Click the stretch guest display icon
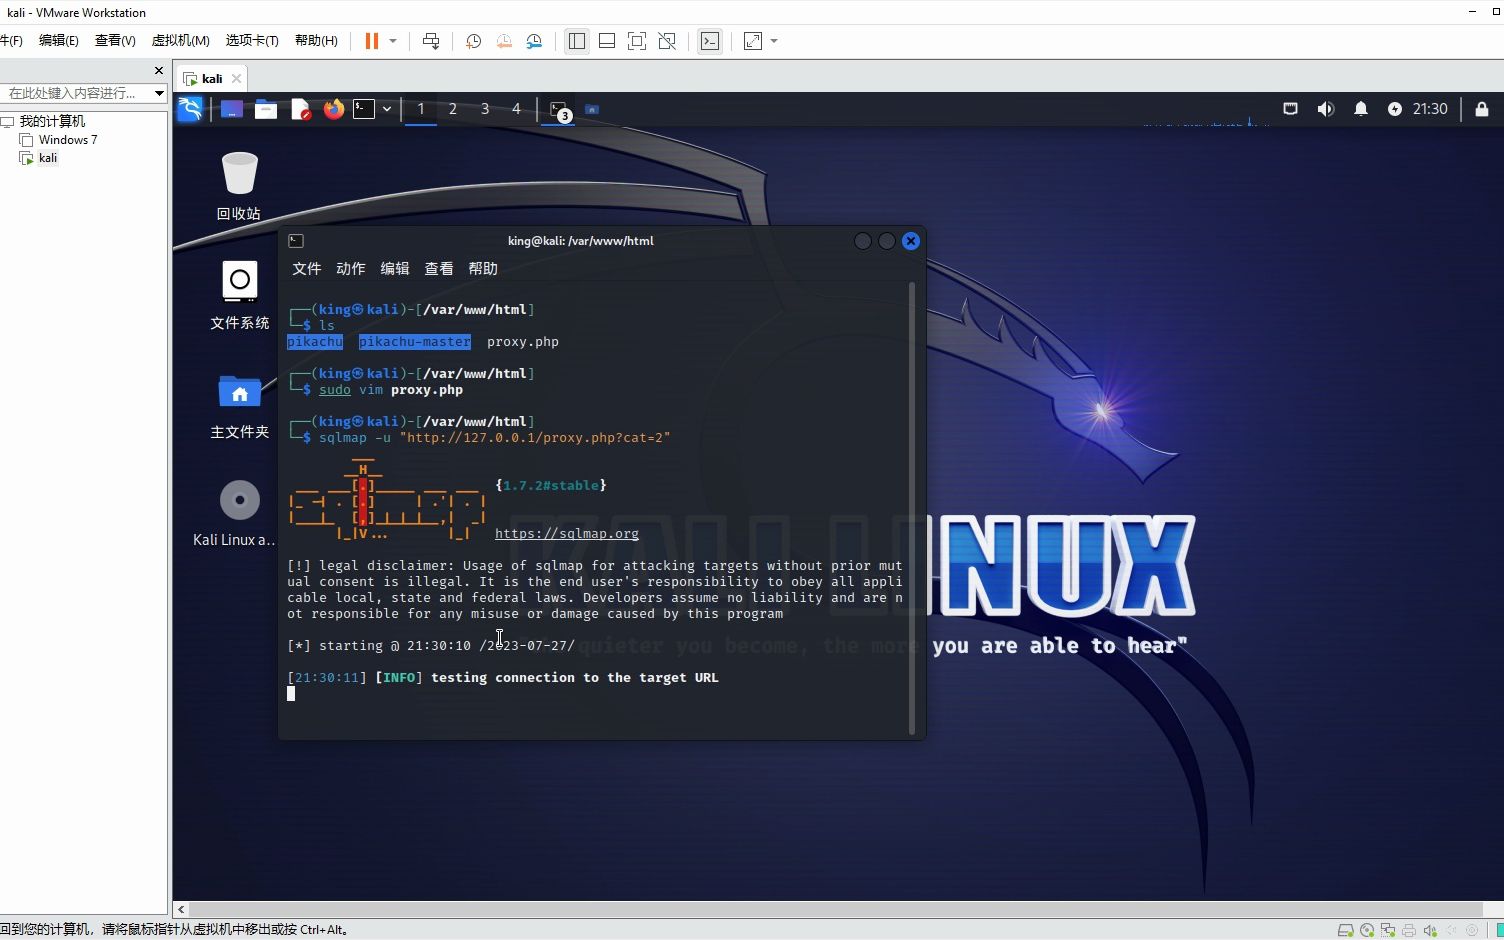The image size is (1504, 940). (753, 41)
